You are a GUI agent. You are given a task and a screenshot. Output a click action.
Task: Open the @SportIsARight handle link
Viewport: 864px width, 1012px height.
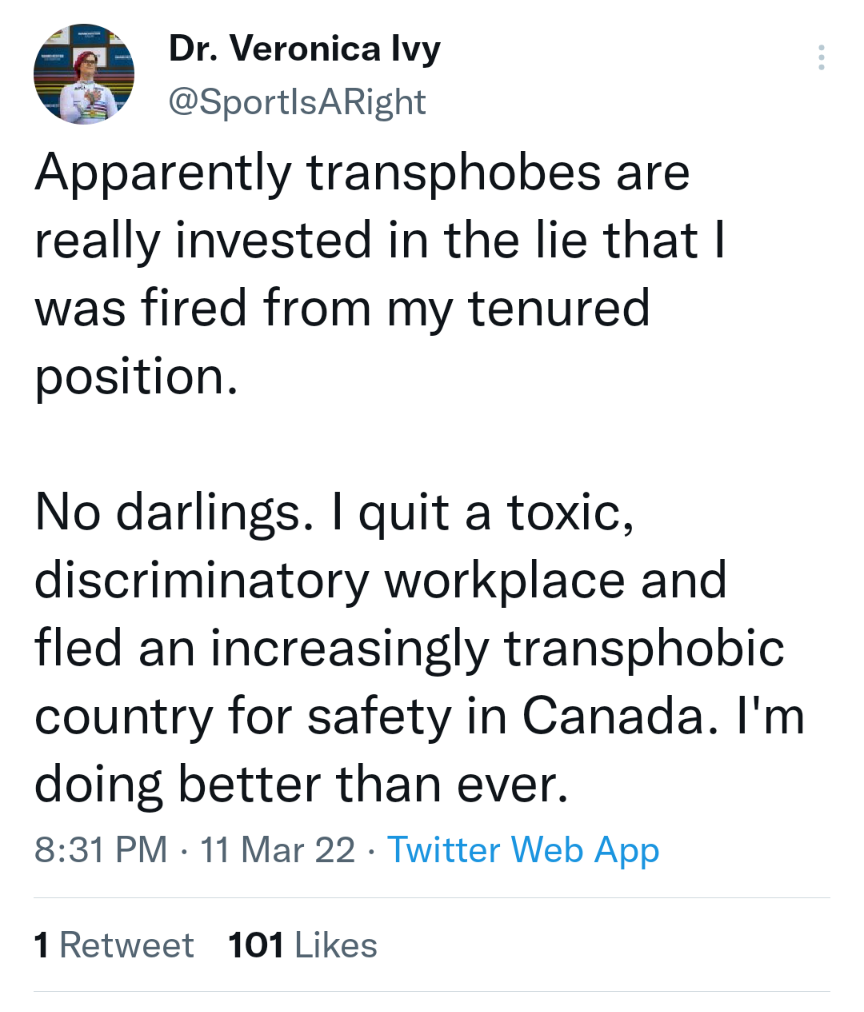(x=297, y=102)
